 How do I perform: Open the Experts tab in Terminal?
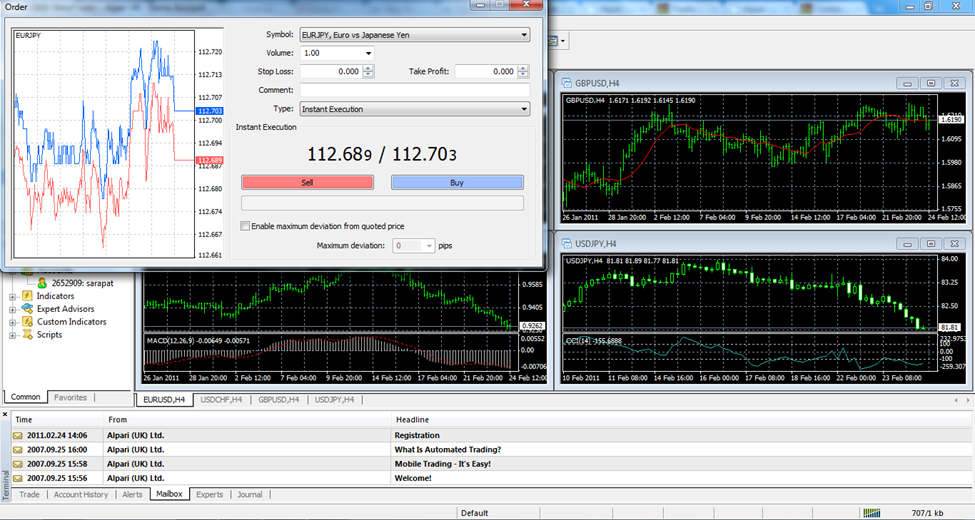point(210,494)
